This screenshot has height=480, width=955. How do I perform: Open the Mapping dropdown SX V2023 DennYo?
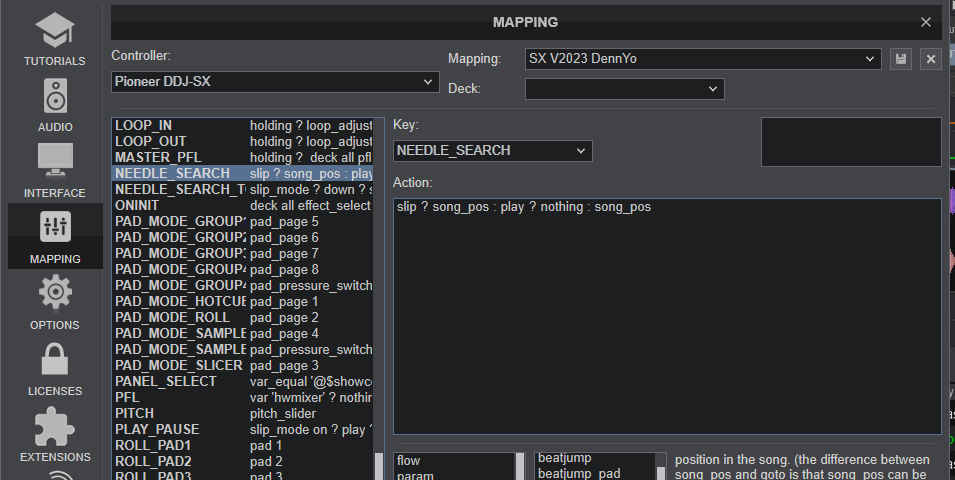tap(703, 59)
